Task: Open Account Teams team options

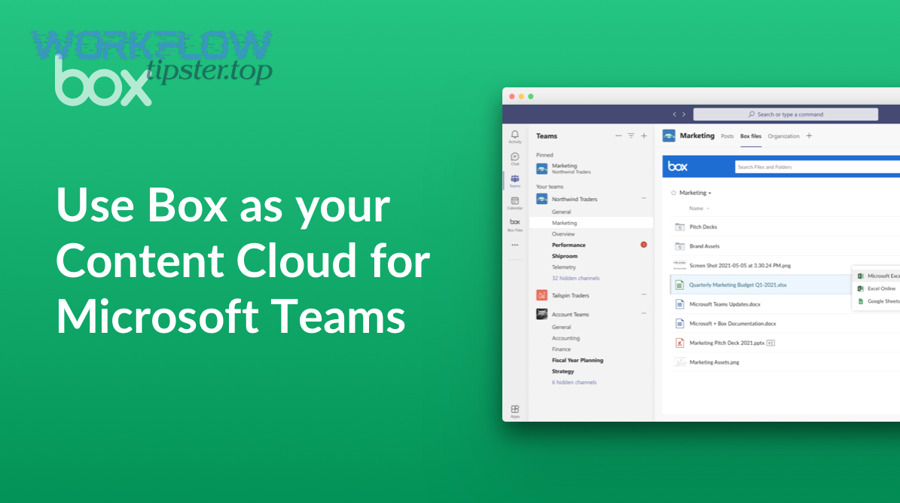Action: click(644, 314)
